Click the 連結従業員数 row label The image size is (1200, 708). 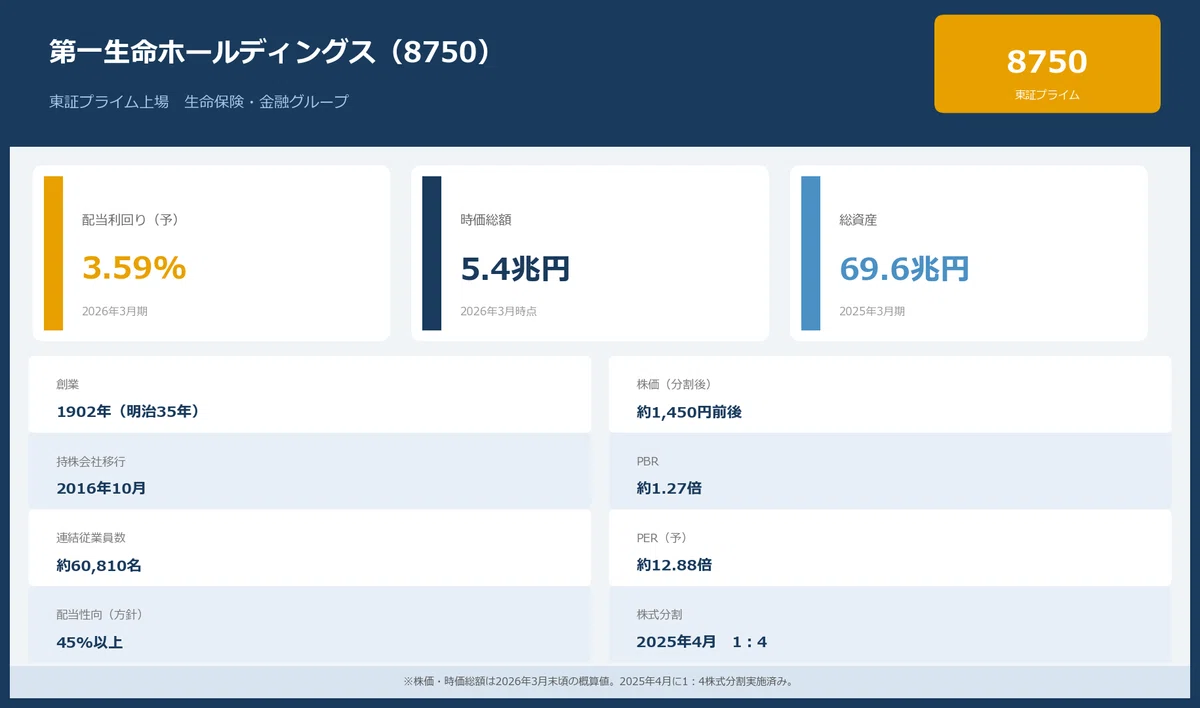91,538
